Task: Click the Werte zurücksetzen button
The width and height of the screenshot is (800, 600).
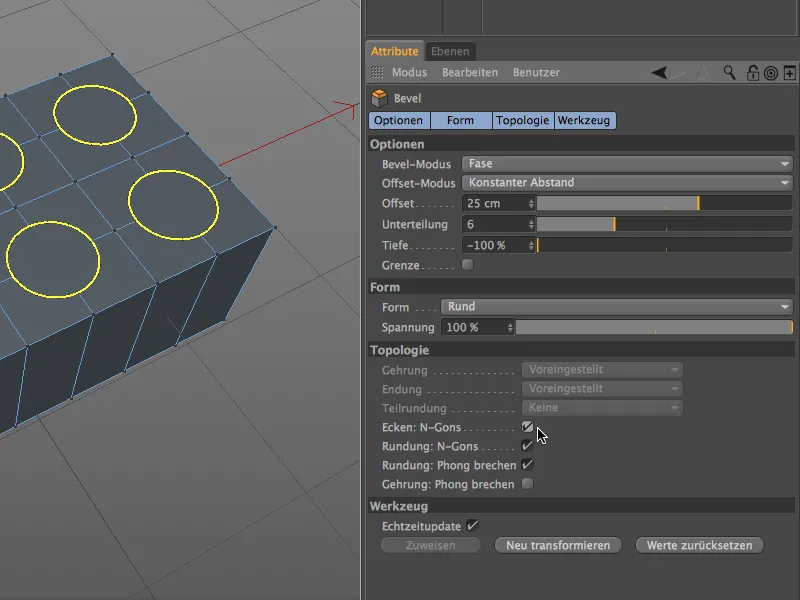Action: pos(699,545)
